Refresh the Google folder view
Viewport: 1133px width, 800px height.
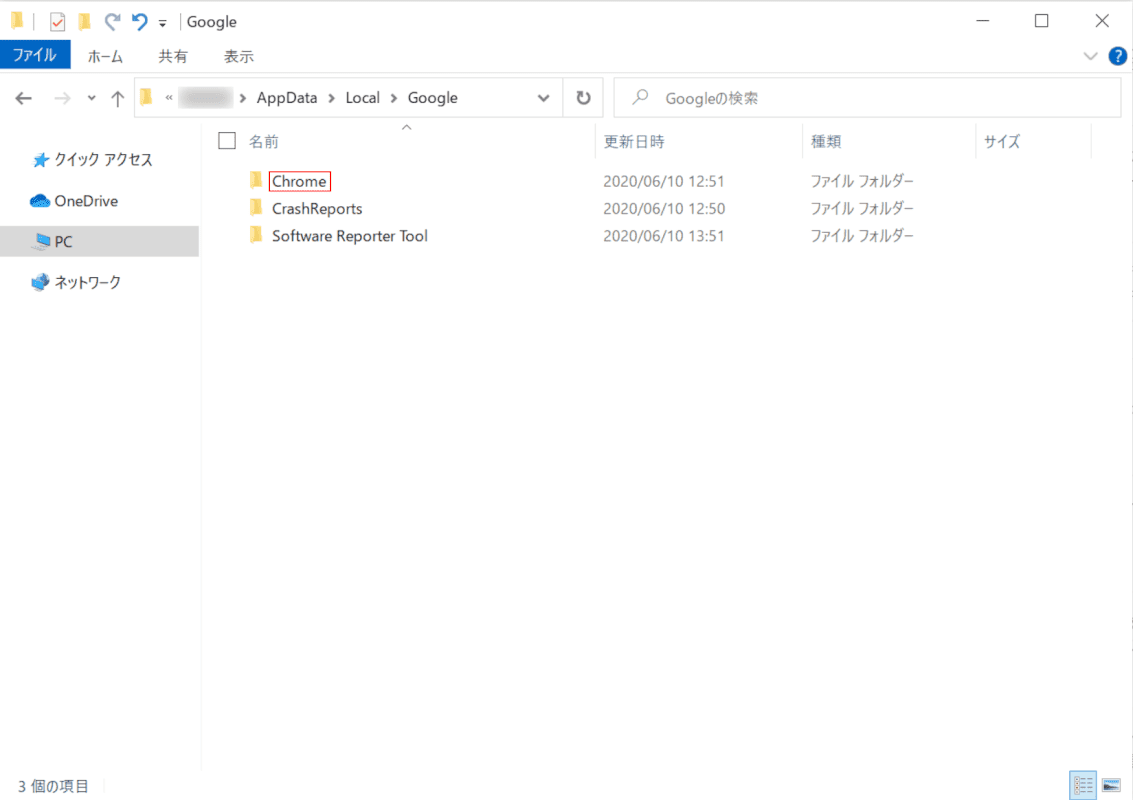tap(583, 98)
